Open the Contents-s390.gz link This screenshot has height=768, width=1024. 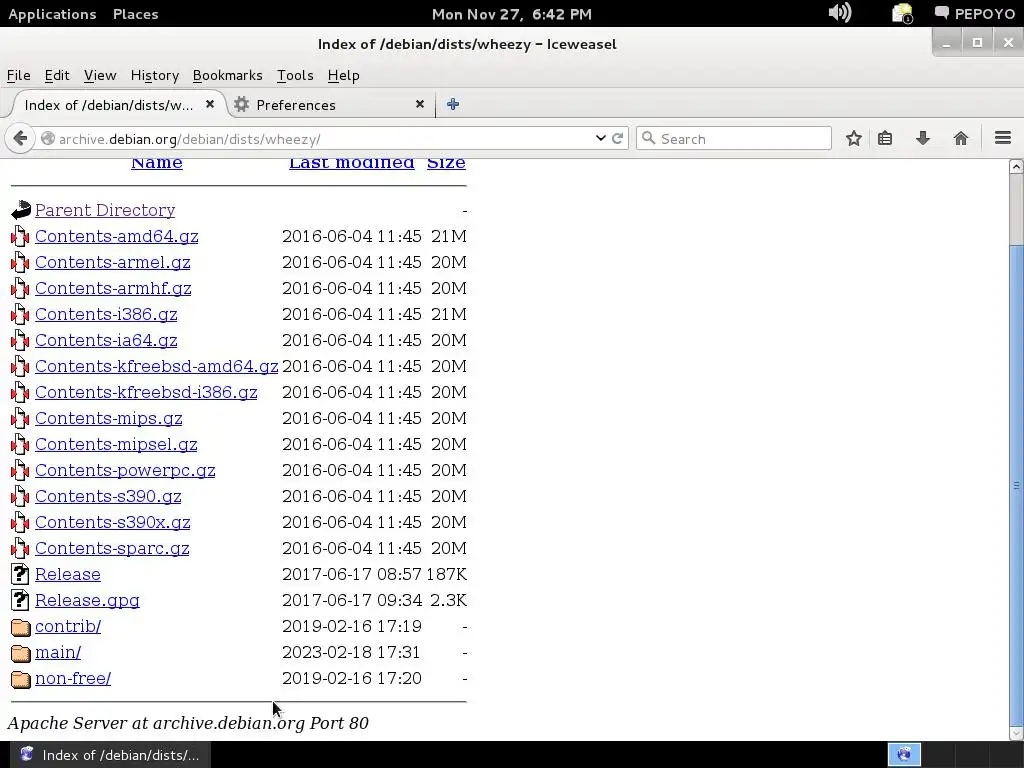tap(108, 496)
